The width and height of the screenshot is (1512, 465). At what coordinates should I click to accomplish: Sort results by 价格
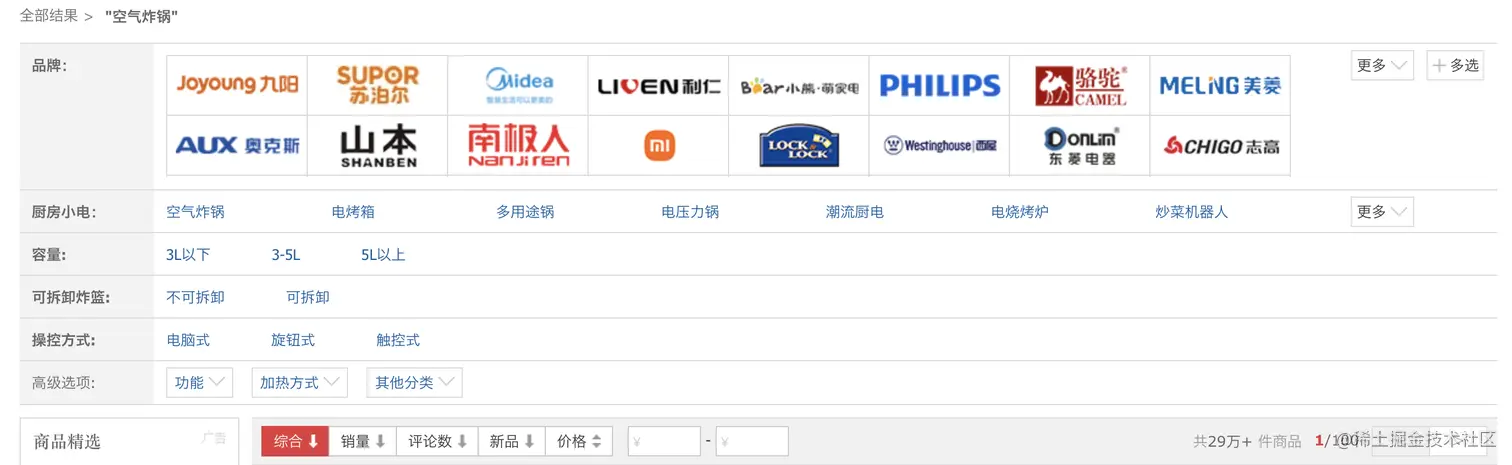tap(579, 441)
